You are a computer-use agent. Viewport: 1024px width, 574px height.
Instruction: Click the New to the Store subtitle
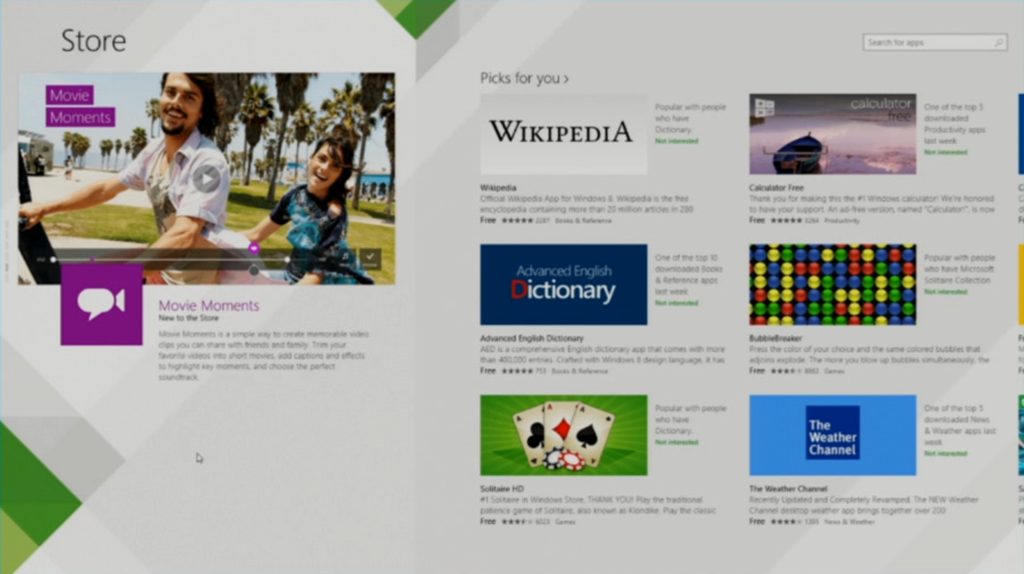click(188, 318)
